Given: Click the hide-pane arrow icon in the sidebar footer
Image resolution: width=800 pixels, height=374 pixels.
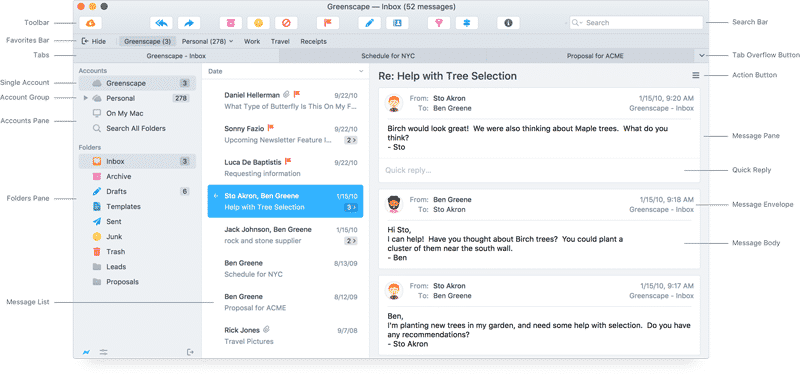Looking at the screenshot, I should [190, 352].
